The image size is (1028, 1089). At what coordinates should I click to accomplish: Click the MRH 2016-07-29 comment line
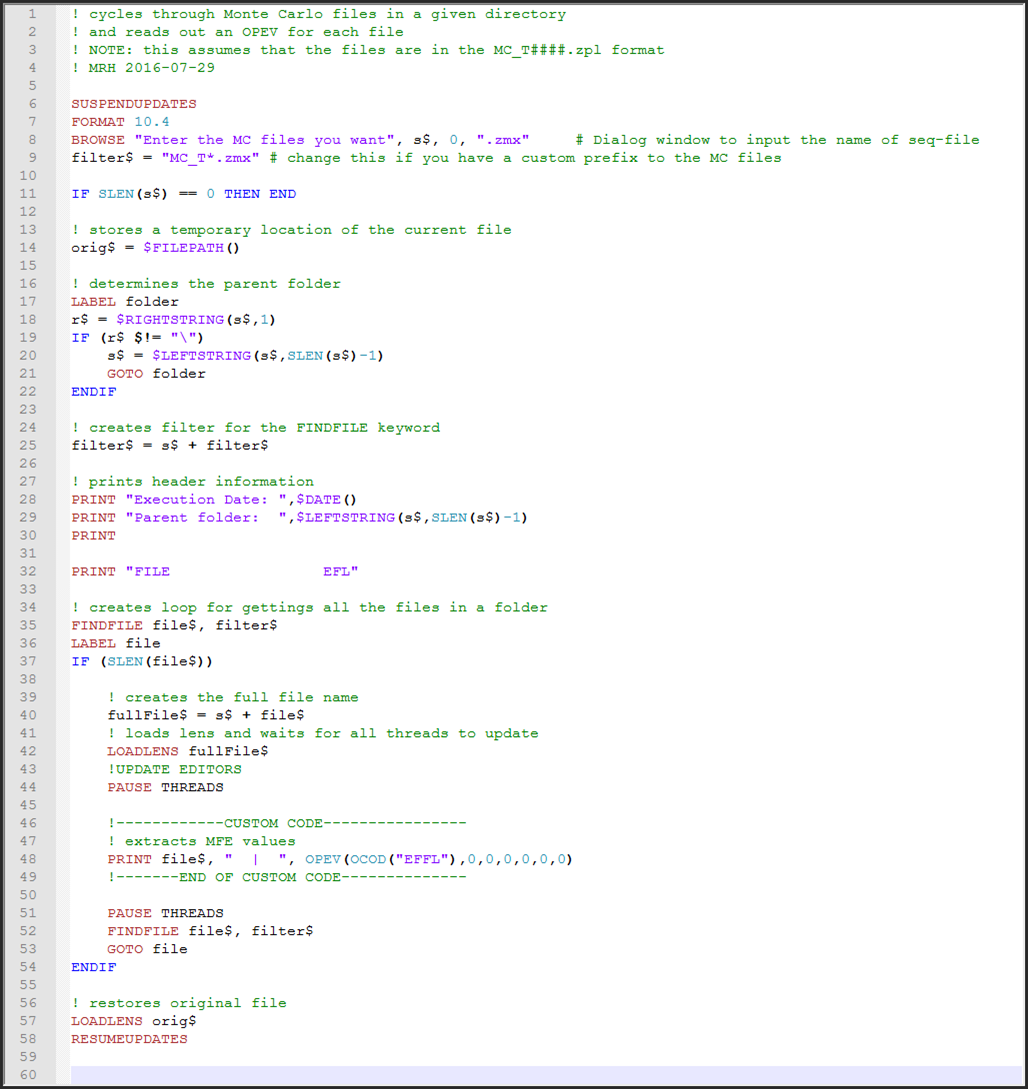[143, 68]
